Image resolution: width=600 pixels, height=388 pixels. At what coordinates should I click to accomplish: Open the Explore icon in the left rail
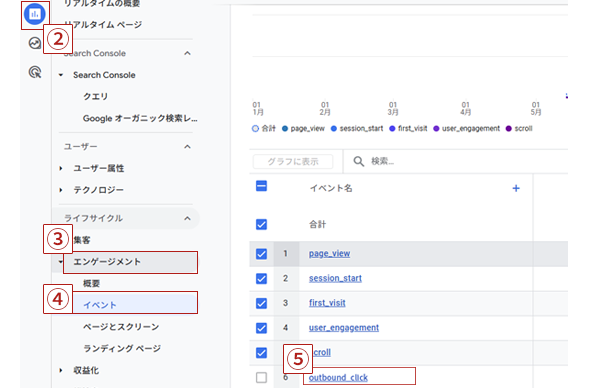[x=35, y=43]
